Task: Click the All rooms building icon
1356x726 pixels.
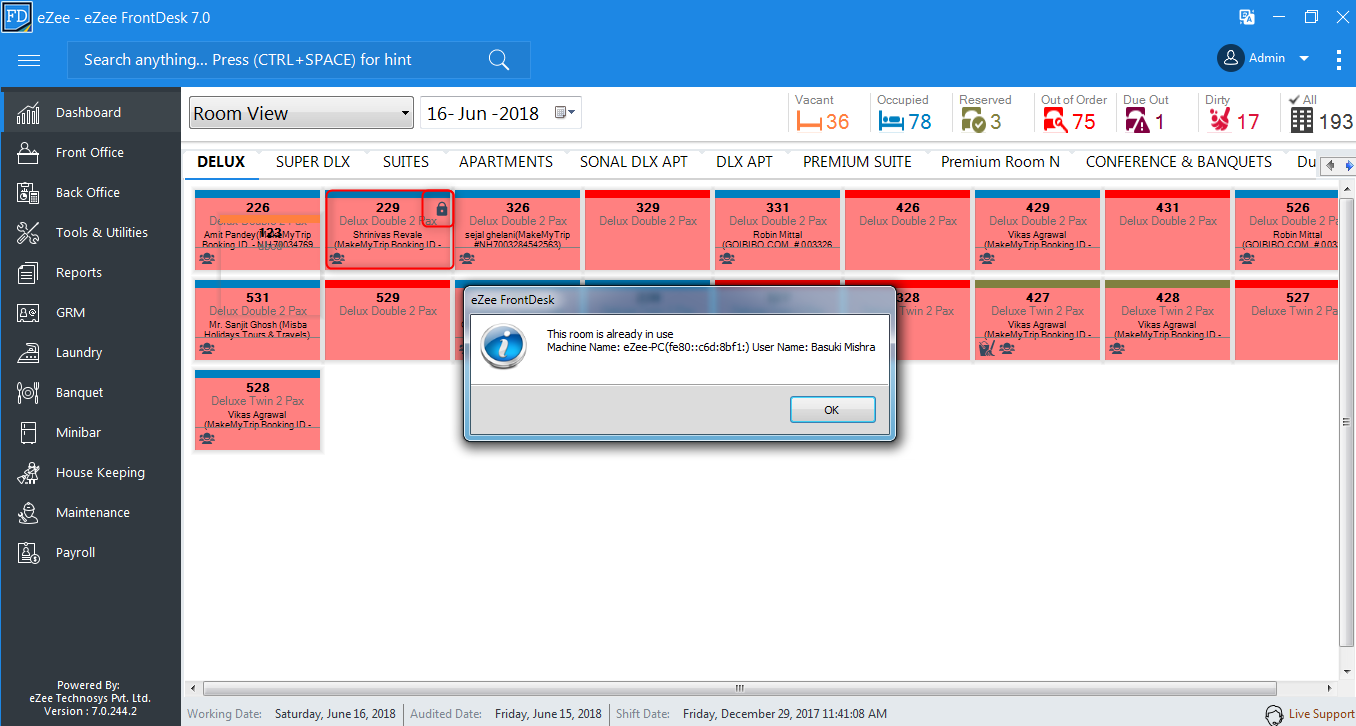Action: [x=1301, y=121]
